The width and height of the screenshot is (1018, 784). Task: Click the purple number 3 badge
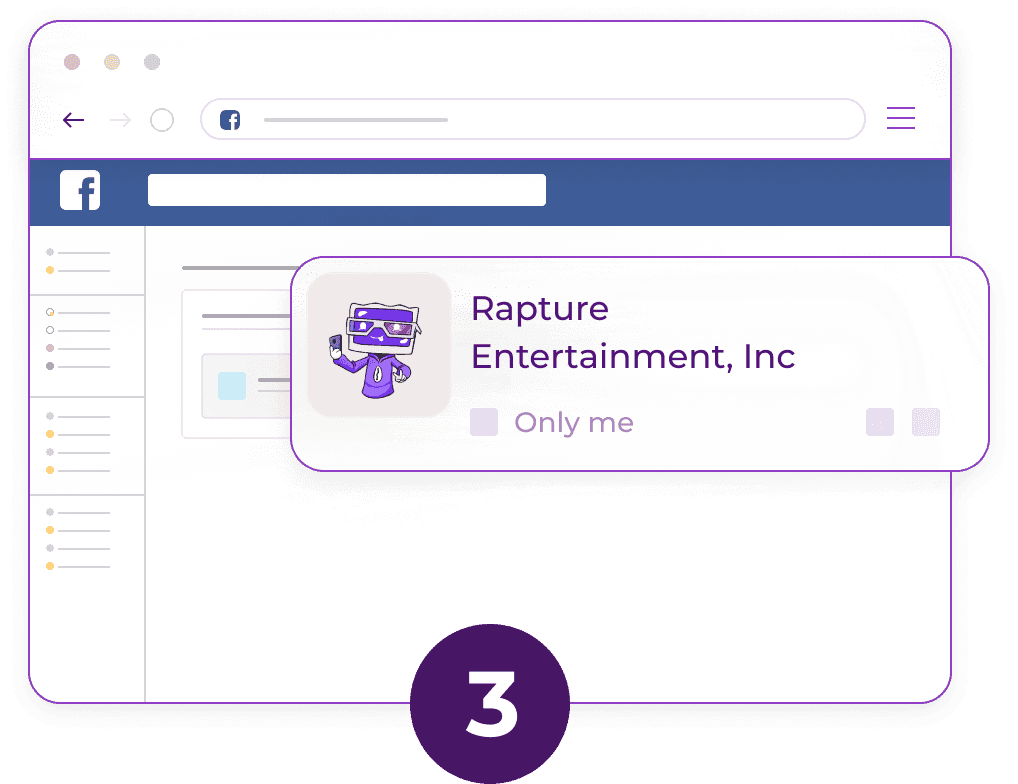(x=490, y=703)
